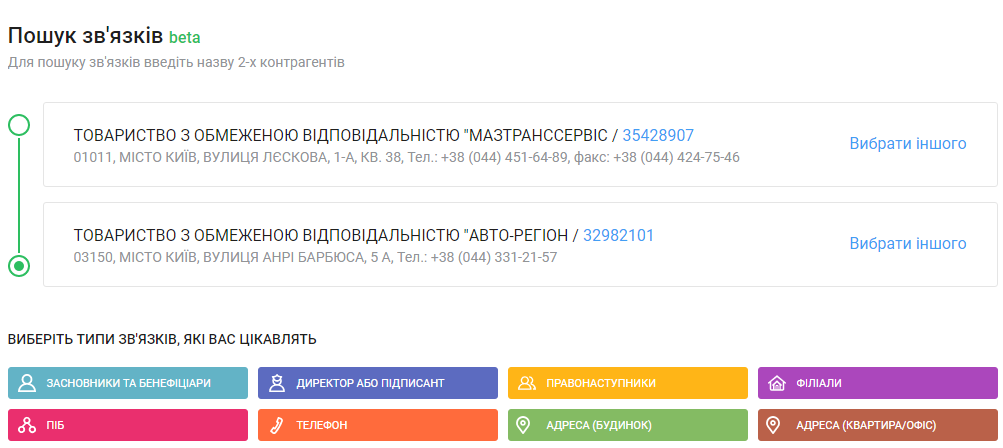Open company code 32982101 link
Screen dimensions: 1003x448
click(x=618, y=235)
